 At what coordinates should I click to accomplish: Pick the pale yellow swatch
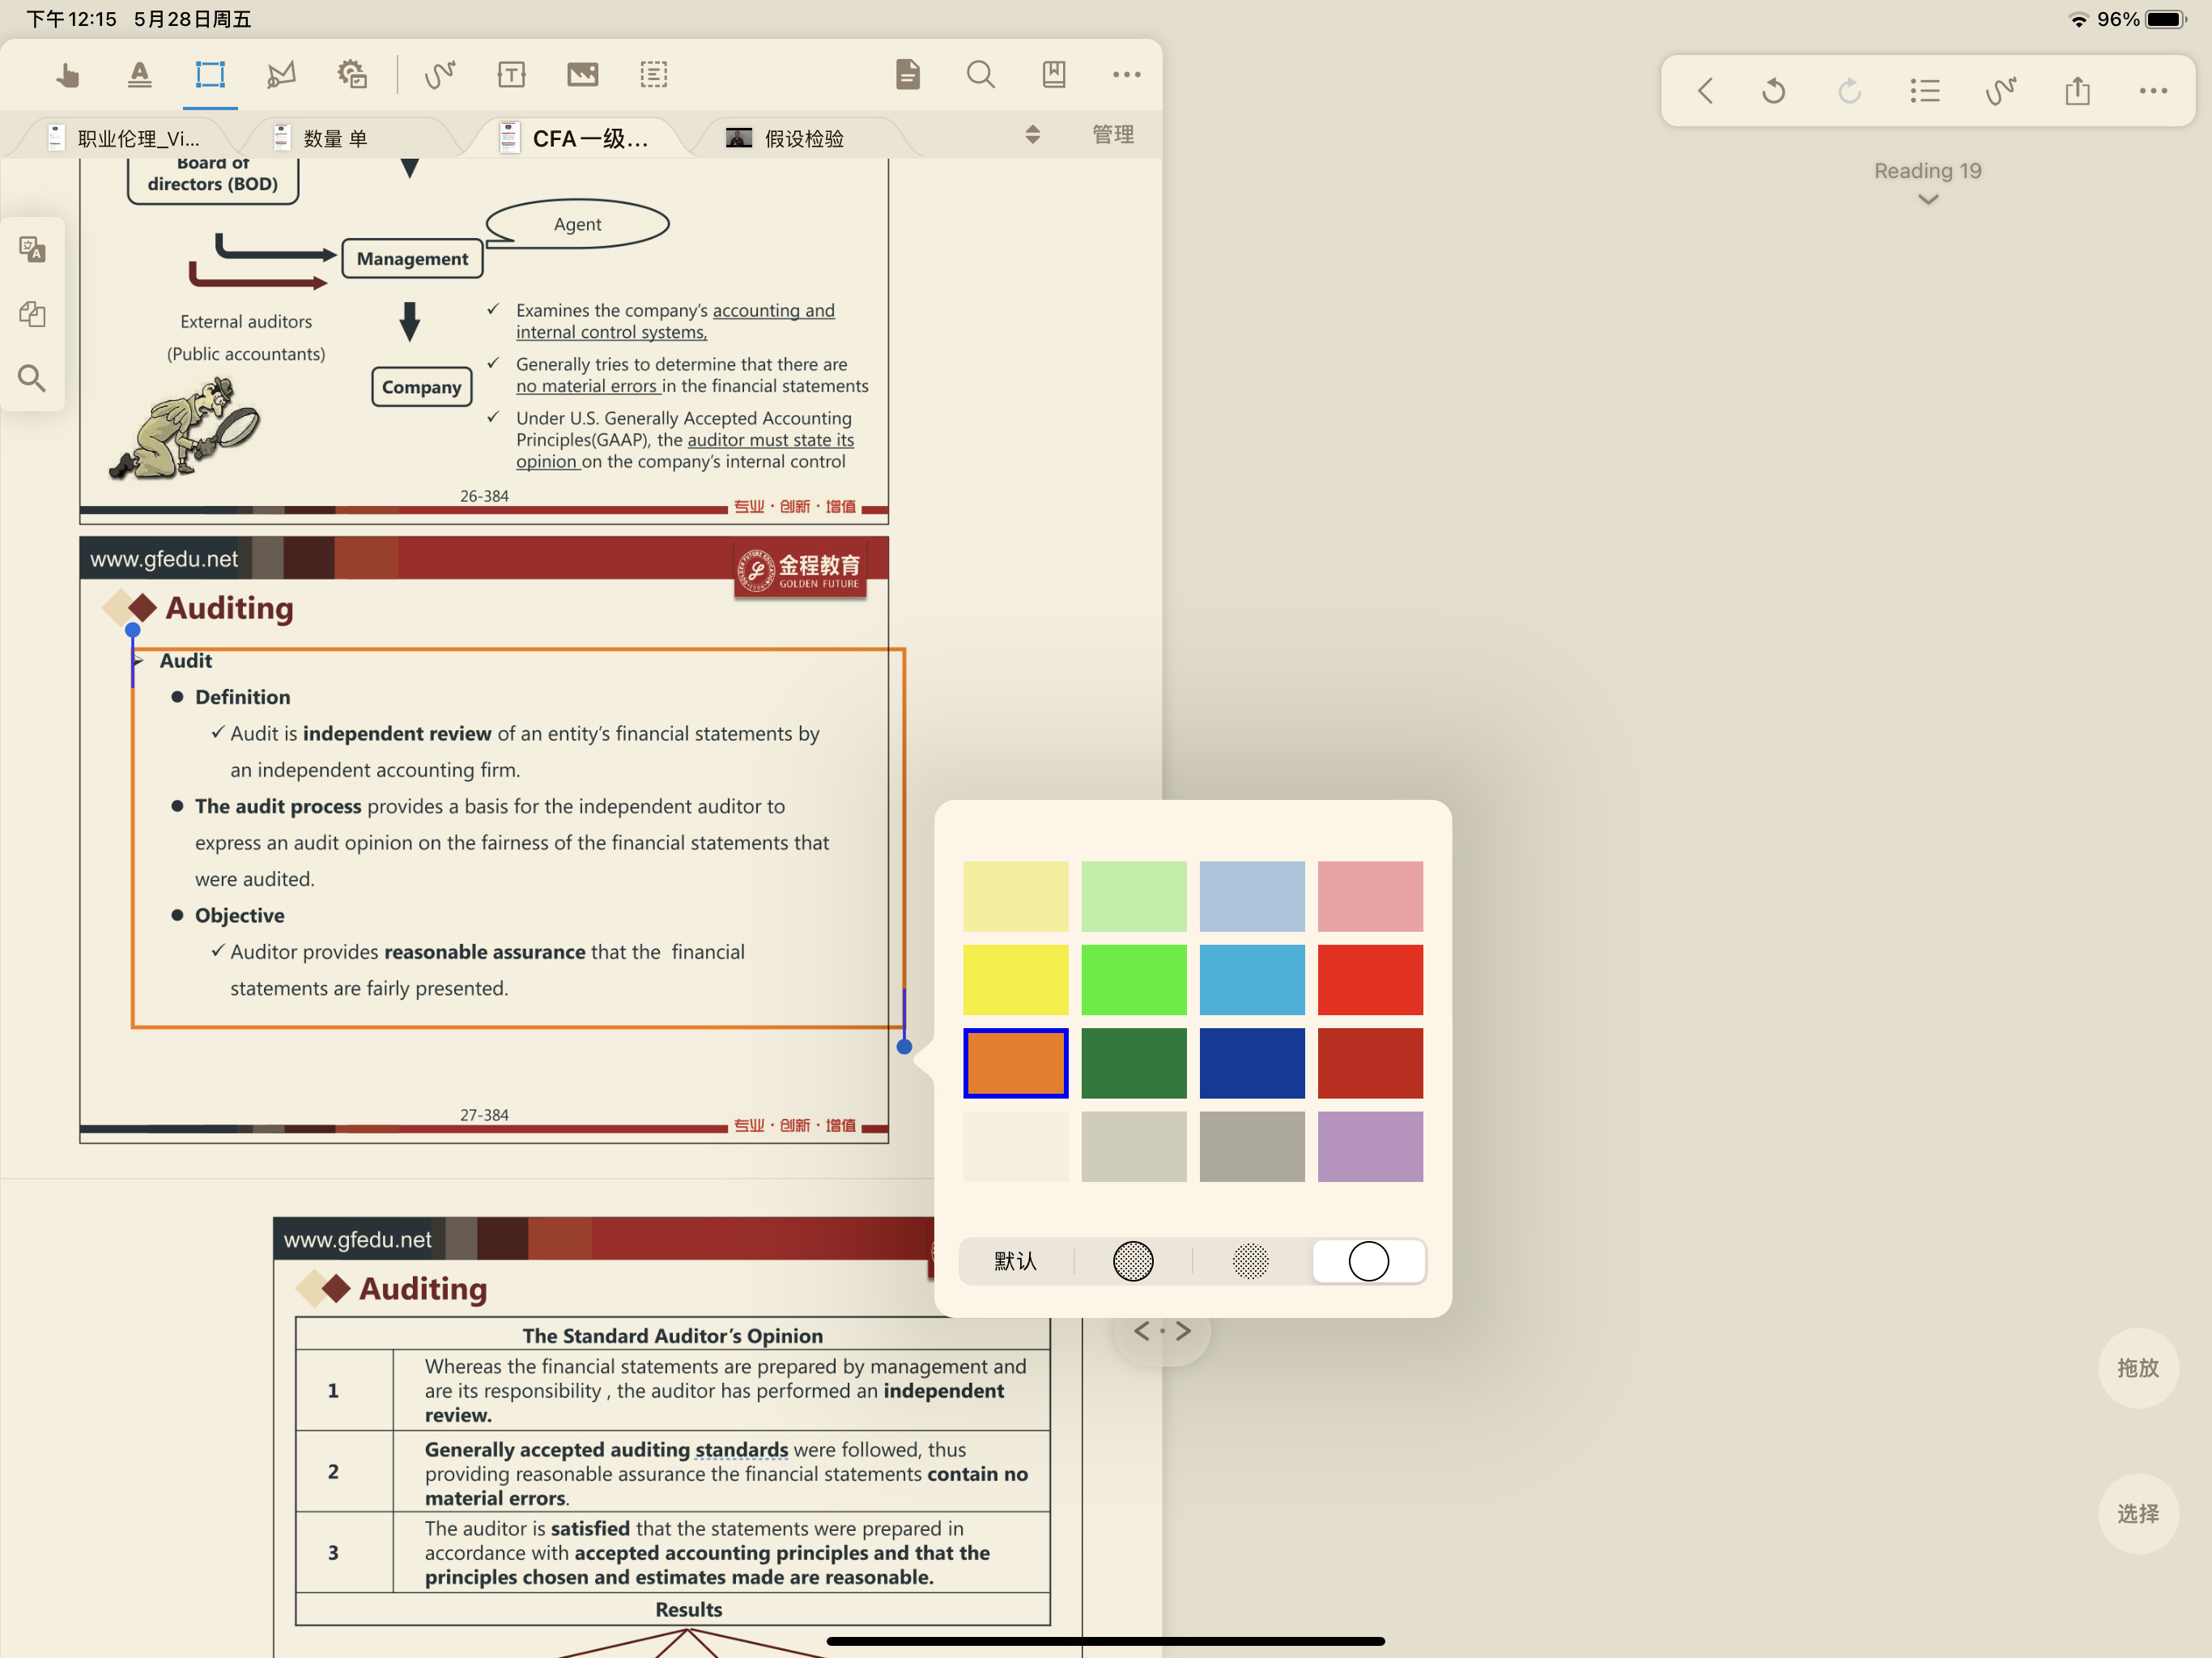[1016, 896]
